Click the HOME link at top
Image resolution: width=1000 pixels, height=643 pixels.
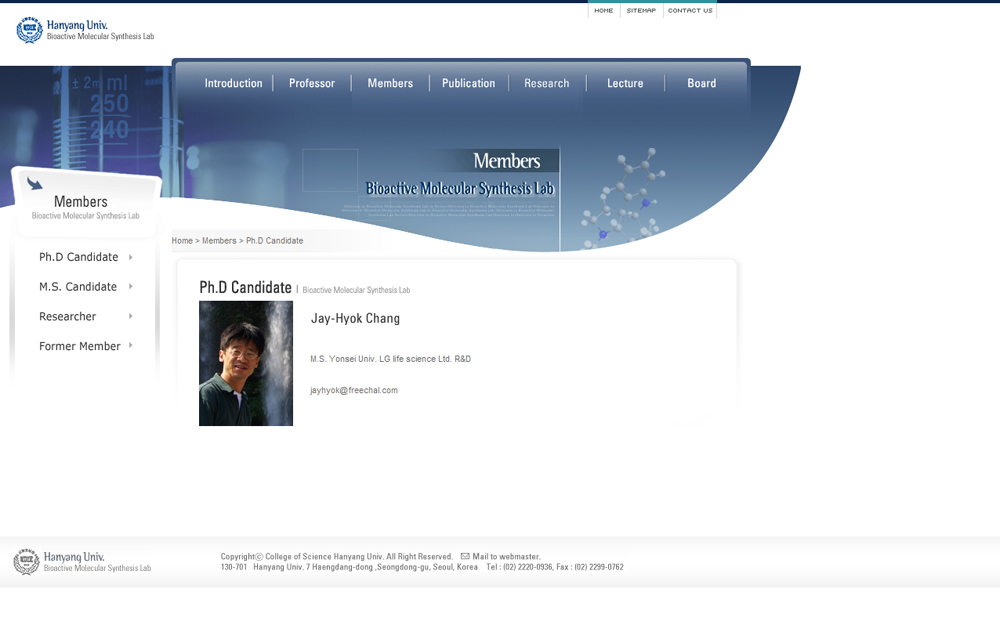(x=603, y=10)
